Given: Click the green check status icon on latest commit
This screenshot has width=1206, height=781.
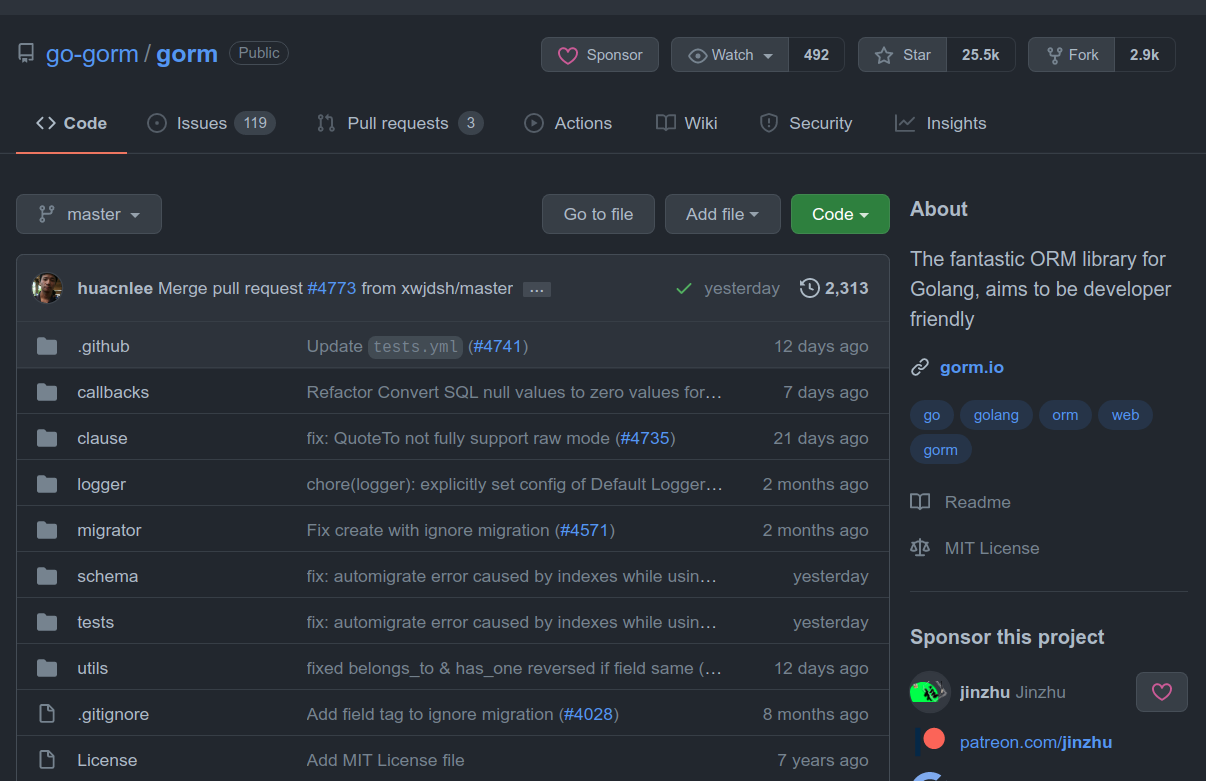Looking at the screenshot, I should pyautogui.click(x=684, y=289).
